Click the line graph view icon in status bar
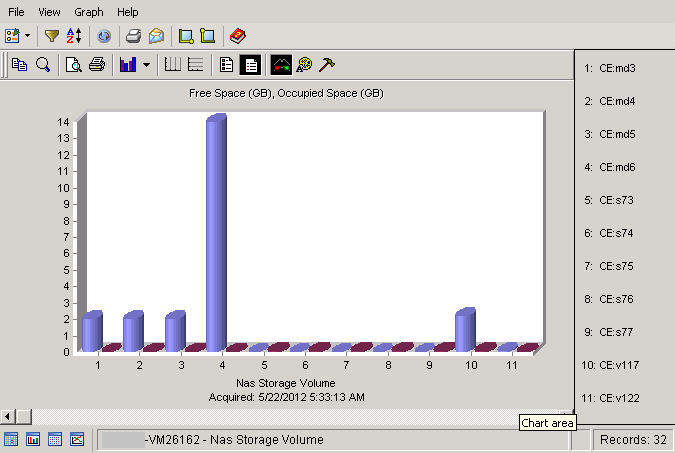The height and width of the screenshot is (453, 675). [77, 440]
